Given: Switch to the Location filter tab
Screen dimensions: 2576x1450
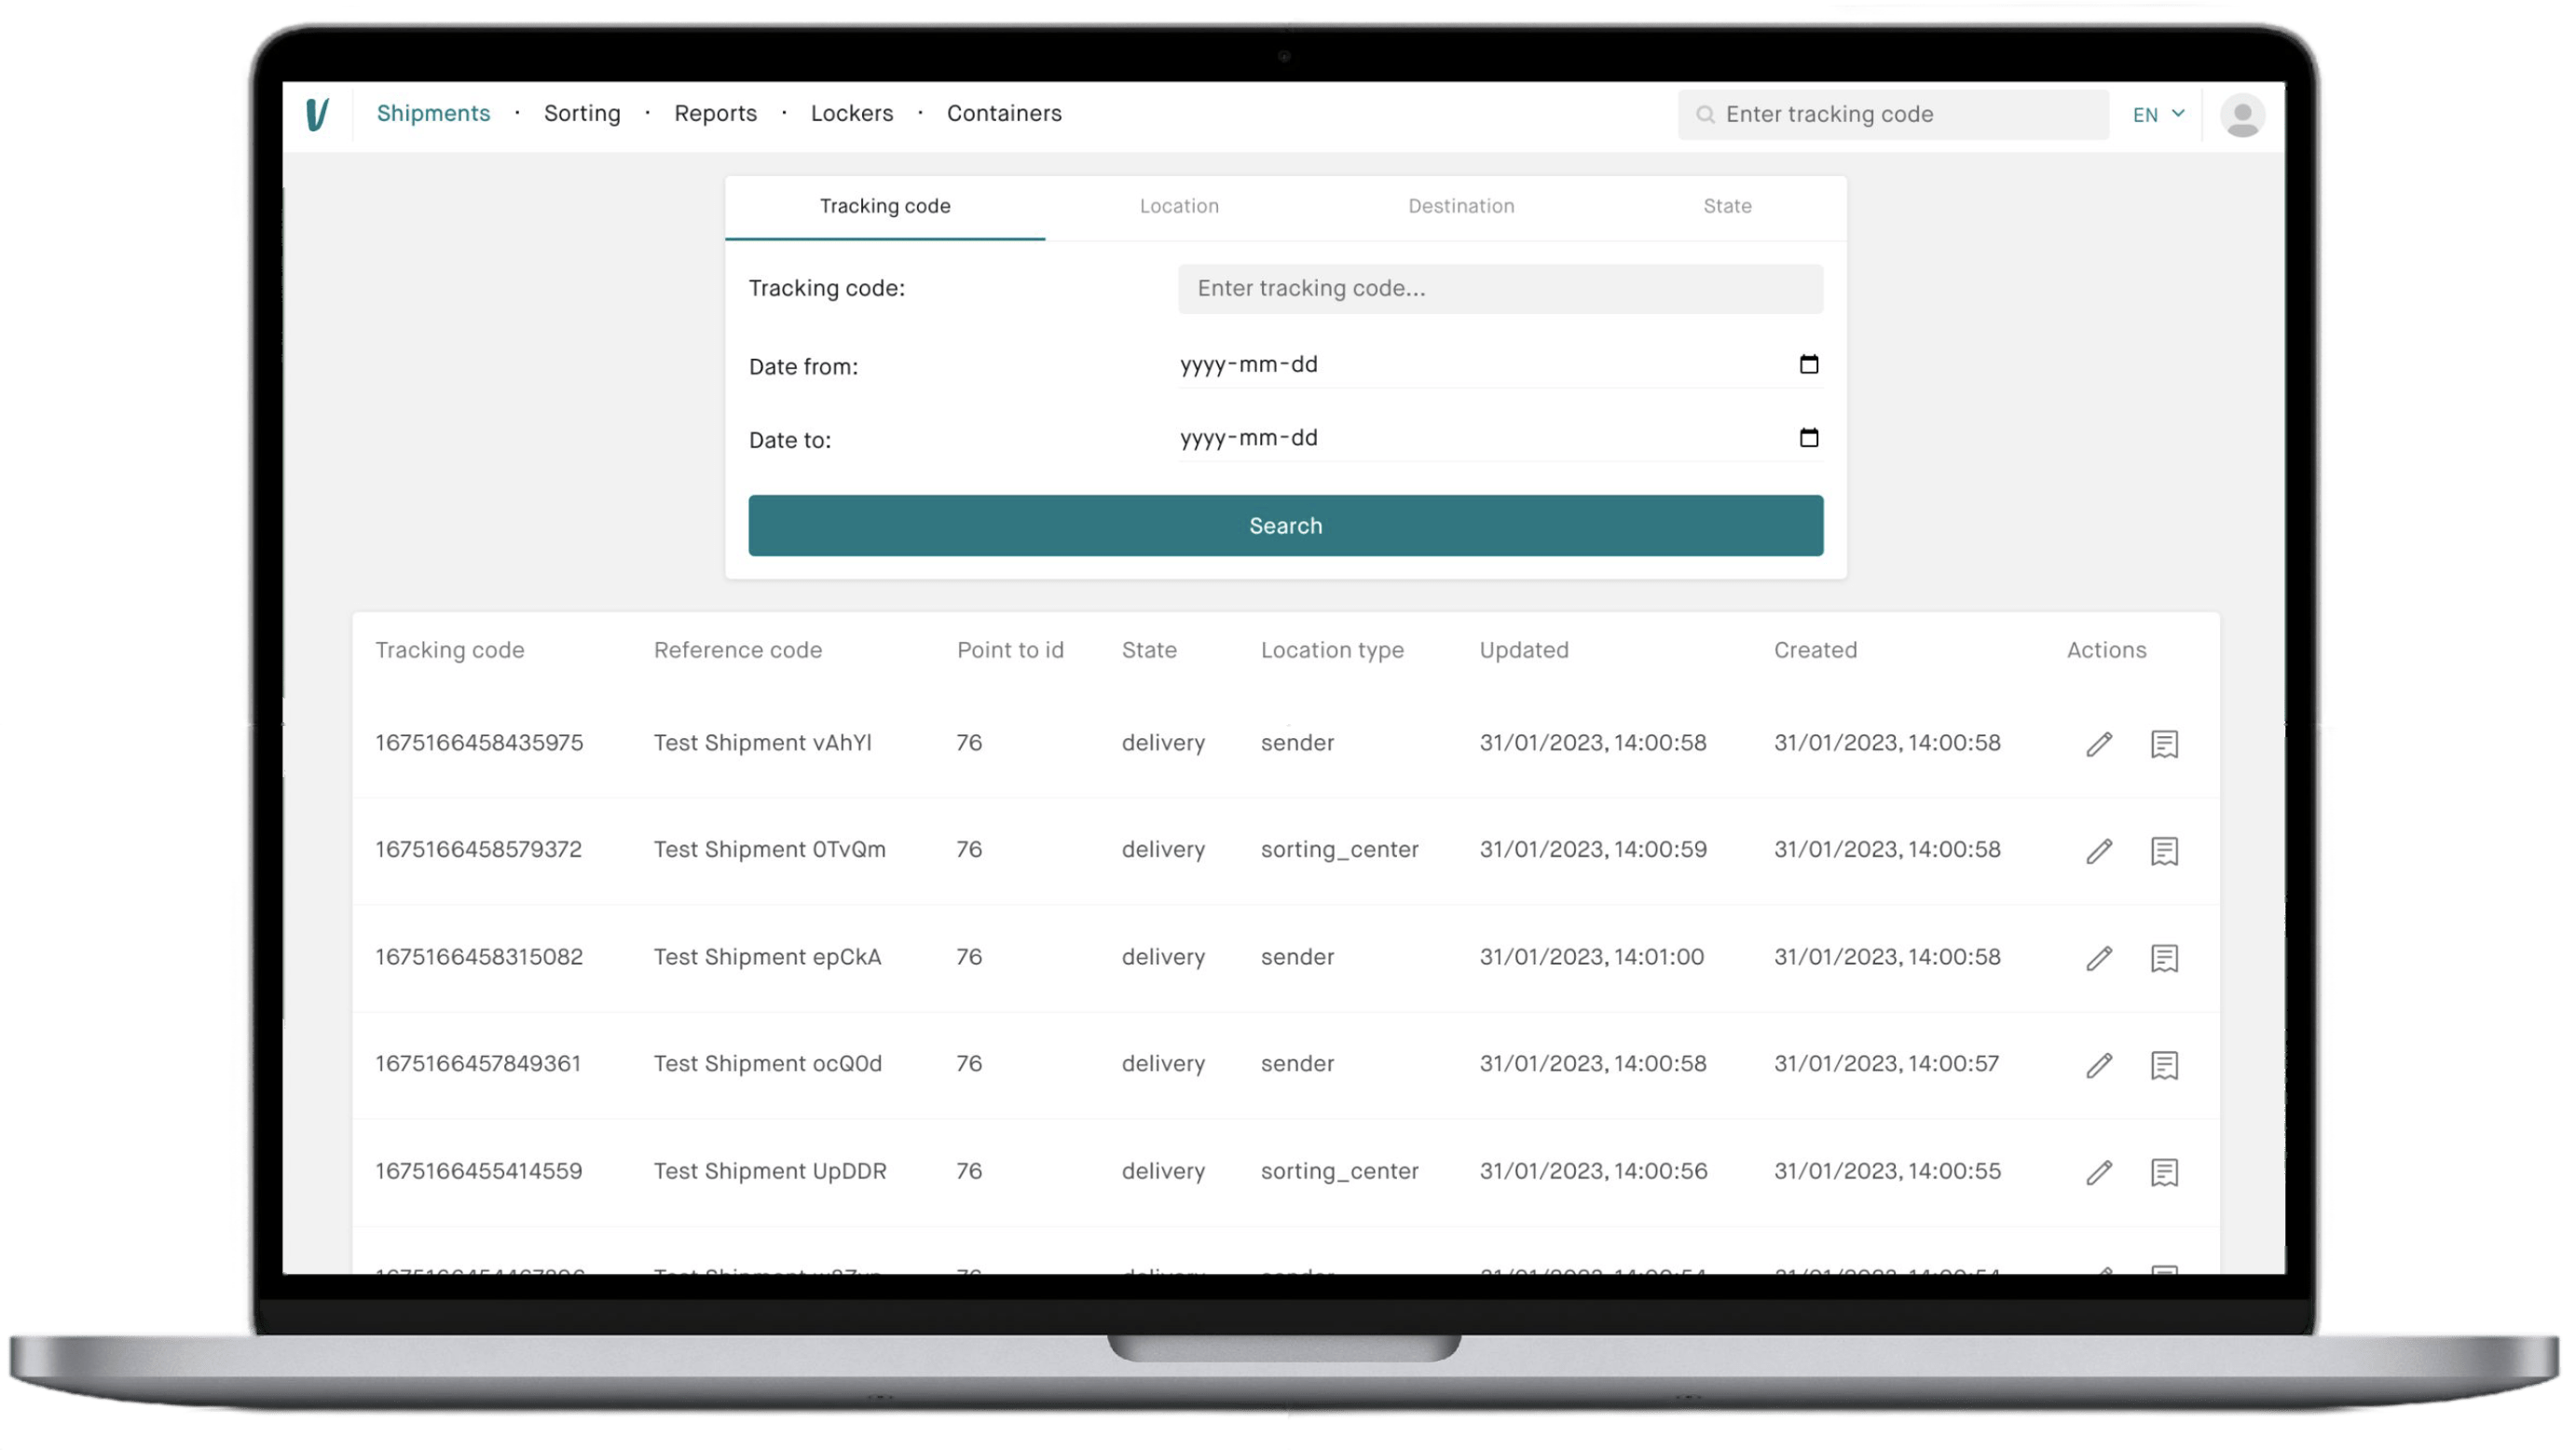Looking at the screenshot, I should pyautogui.click(x=1179, y=207).
